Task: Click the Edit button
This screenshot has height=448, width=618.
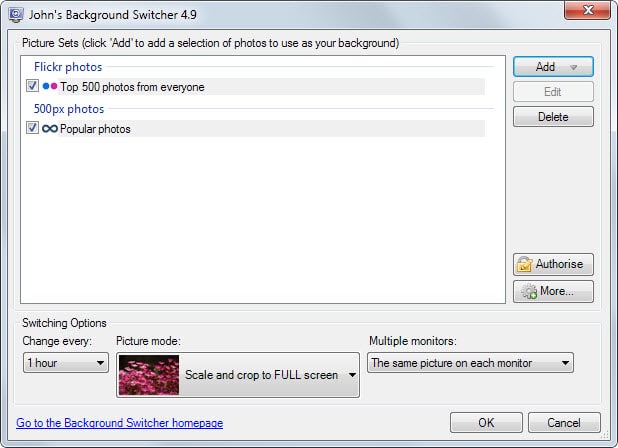Action: click(553, 92)
